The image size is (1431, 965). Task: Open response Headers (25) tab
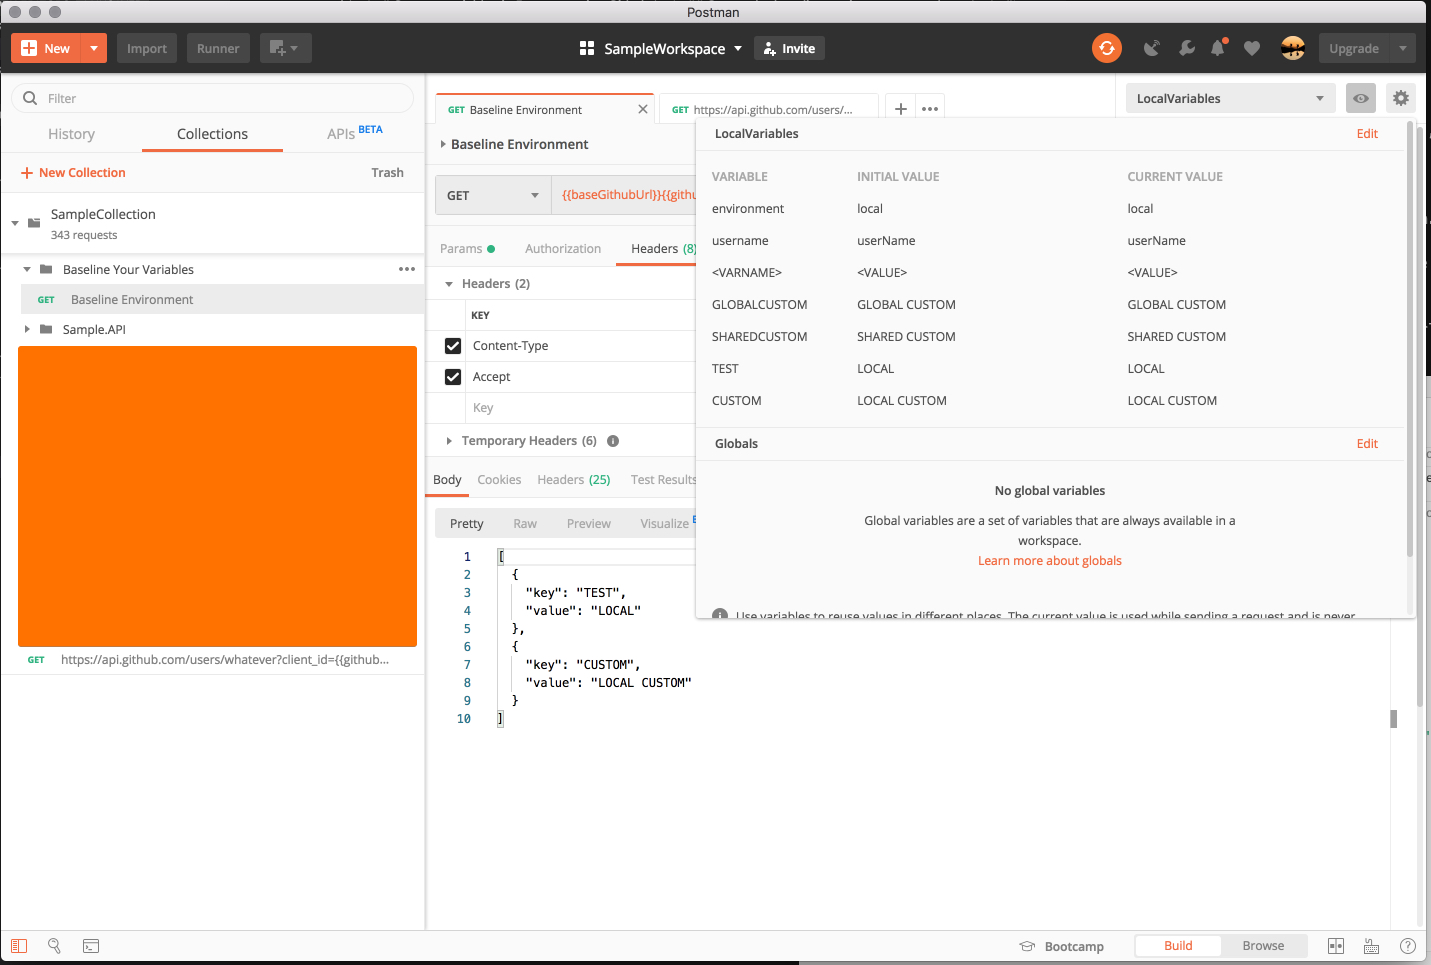click(573, 480)
